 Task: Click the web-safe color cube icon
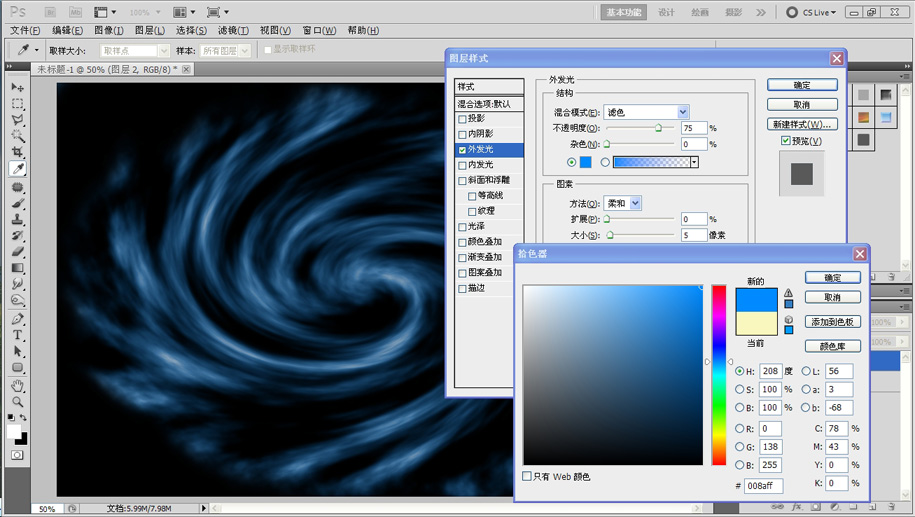(788, 319)
